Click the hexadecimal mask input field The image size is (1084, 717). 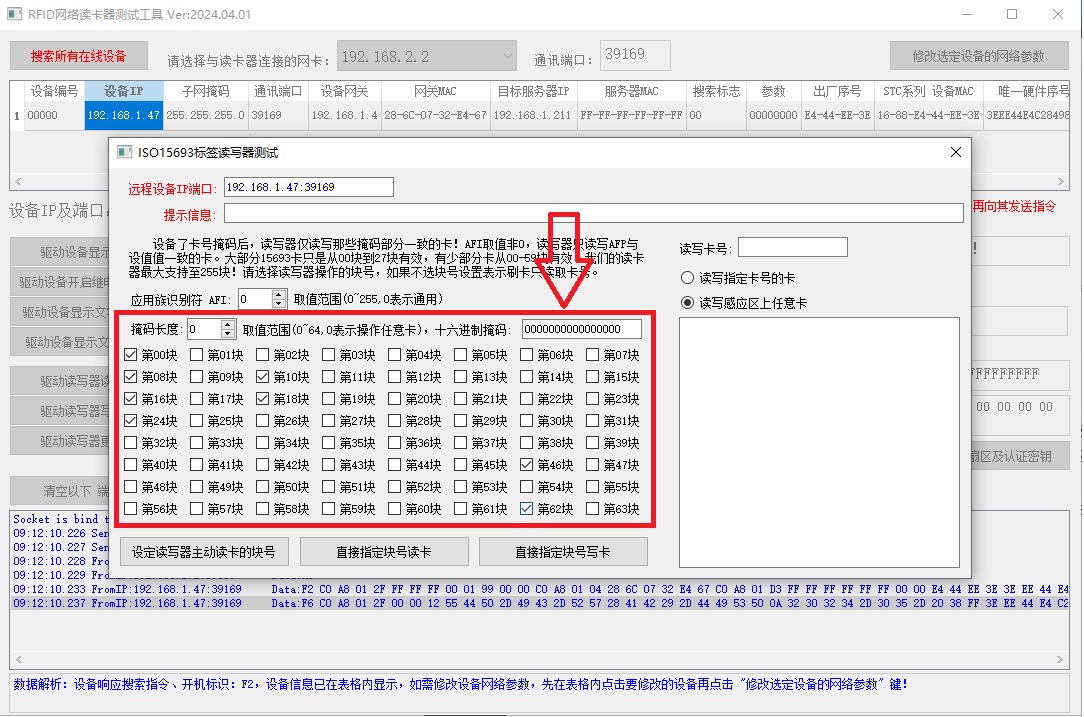coord(581,330)
